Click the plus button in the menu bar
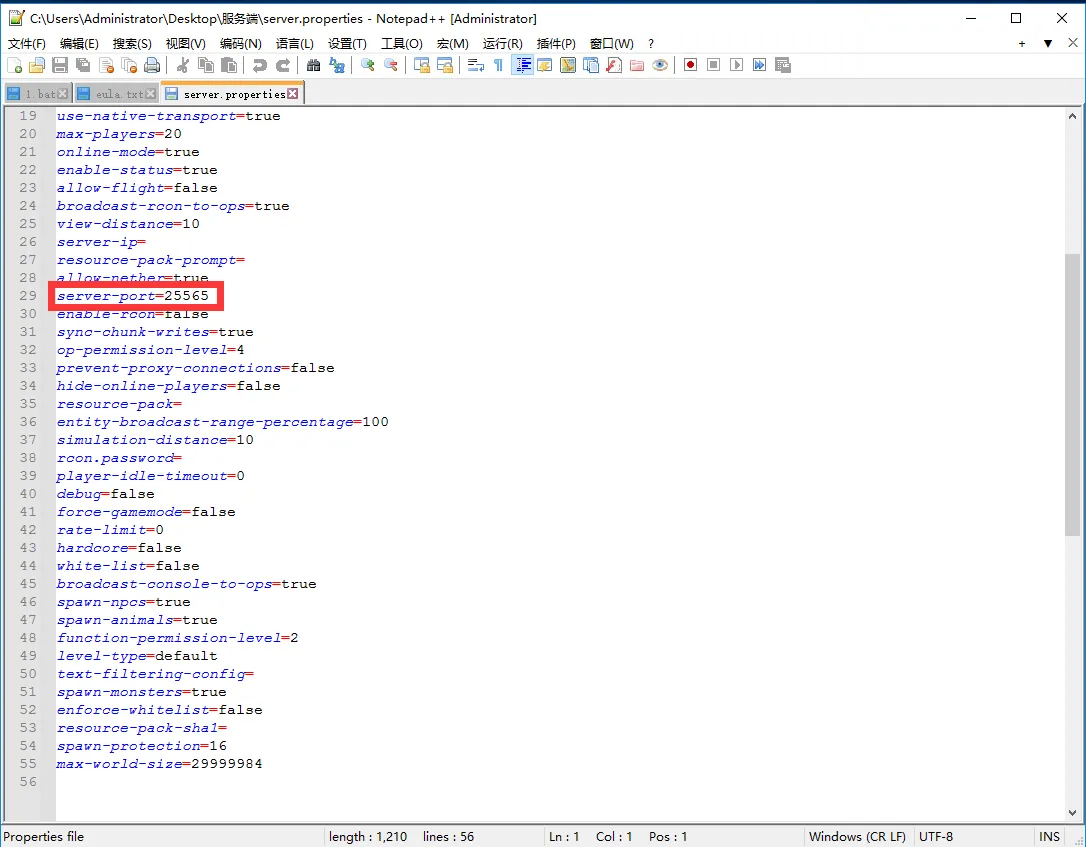 tap(1022, 44)
